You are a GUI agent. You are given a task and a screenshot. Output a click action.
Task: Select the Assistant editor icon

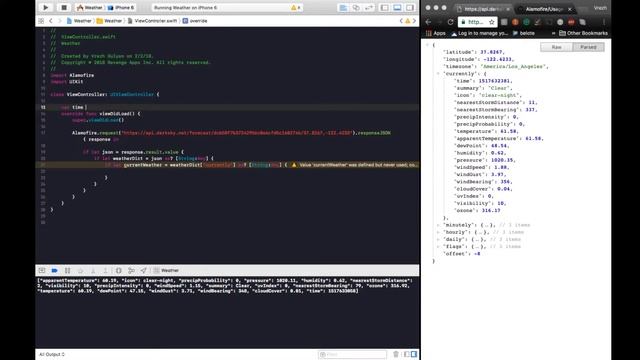(x=356, y=7)
